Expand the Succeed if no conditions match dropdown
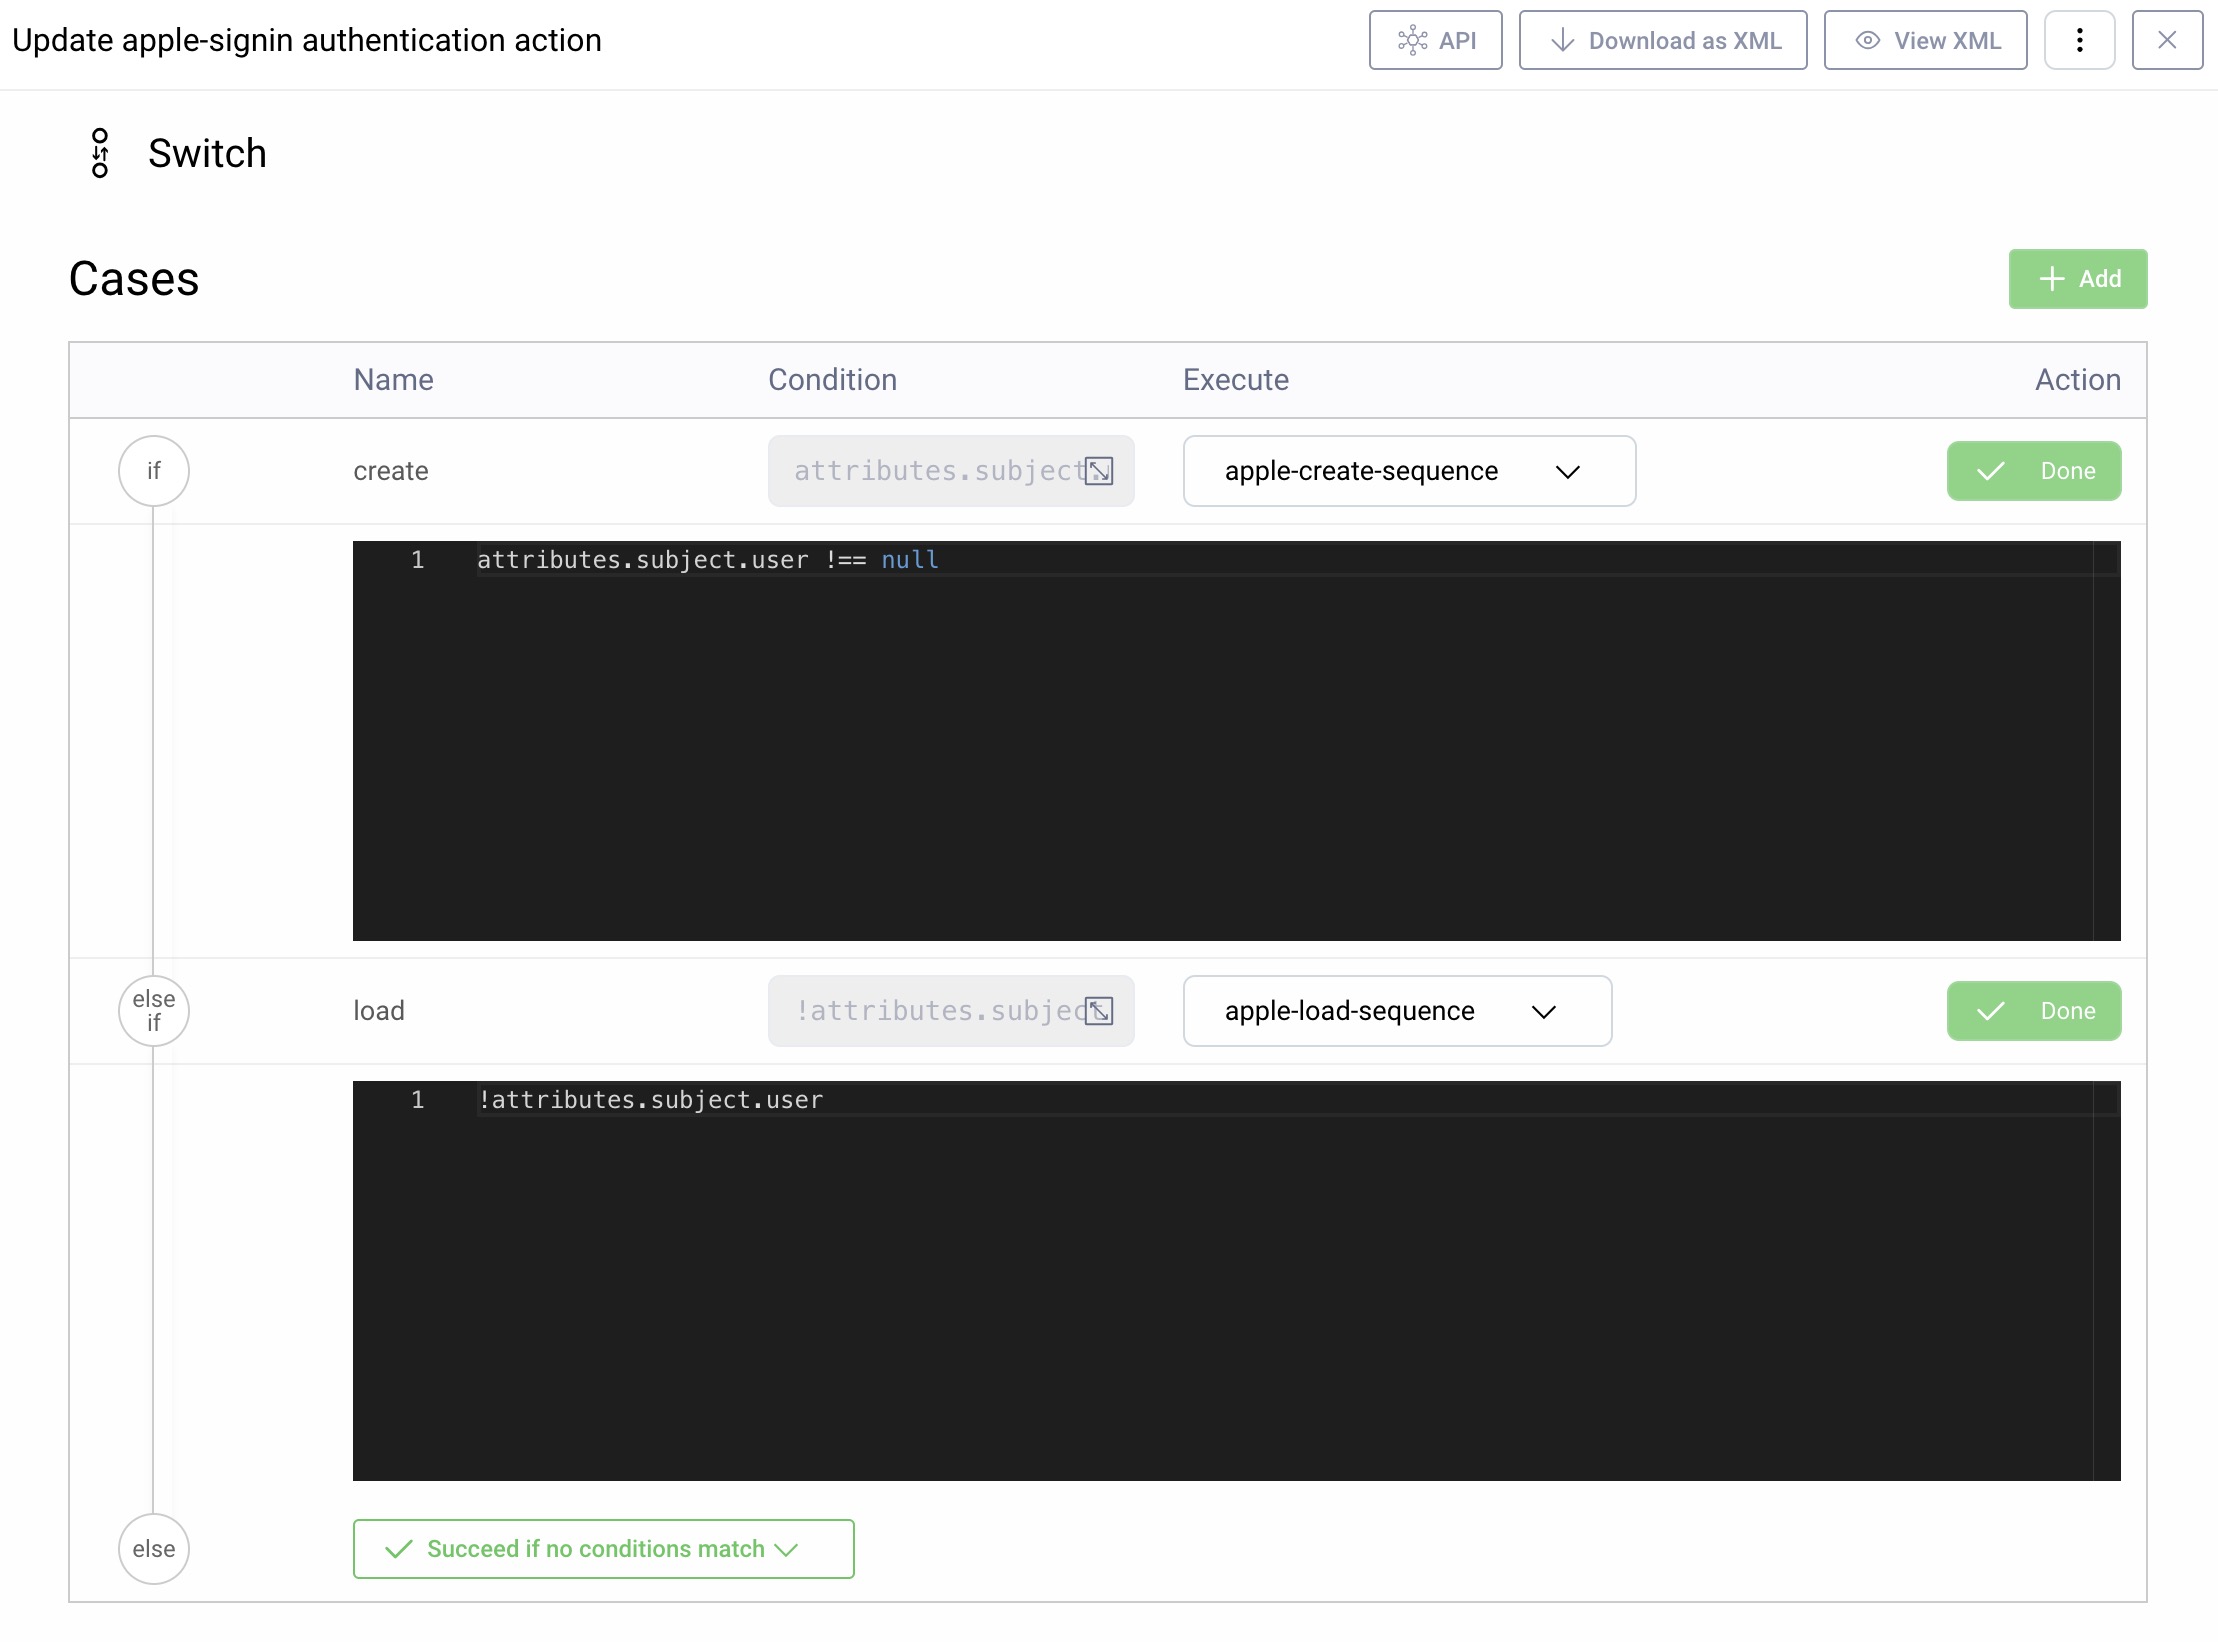 [603, 1549]
